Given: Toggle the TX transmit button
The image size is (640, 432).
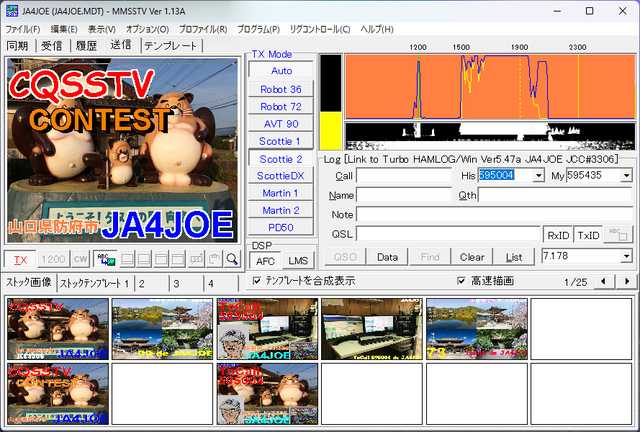Looking at the screenshot, I should coord(20,259).
